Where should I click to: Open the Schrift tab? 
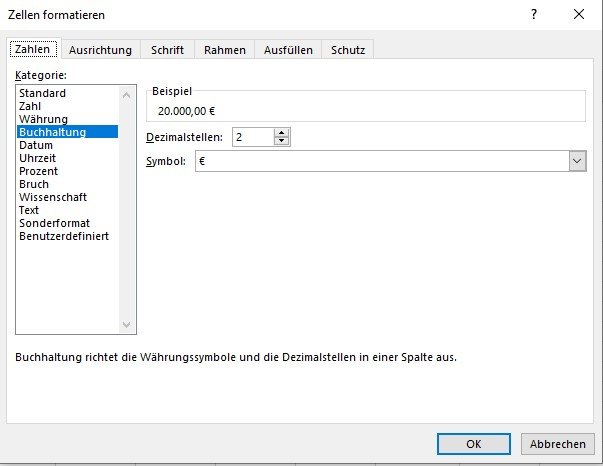pyautogui.click(x=167, y=50)
